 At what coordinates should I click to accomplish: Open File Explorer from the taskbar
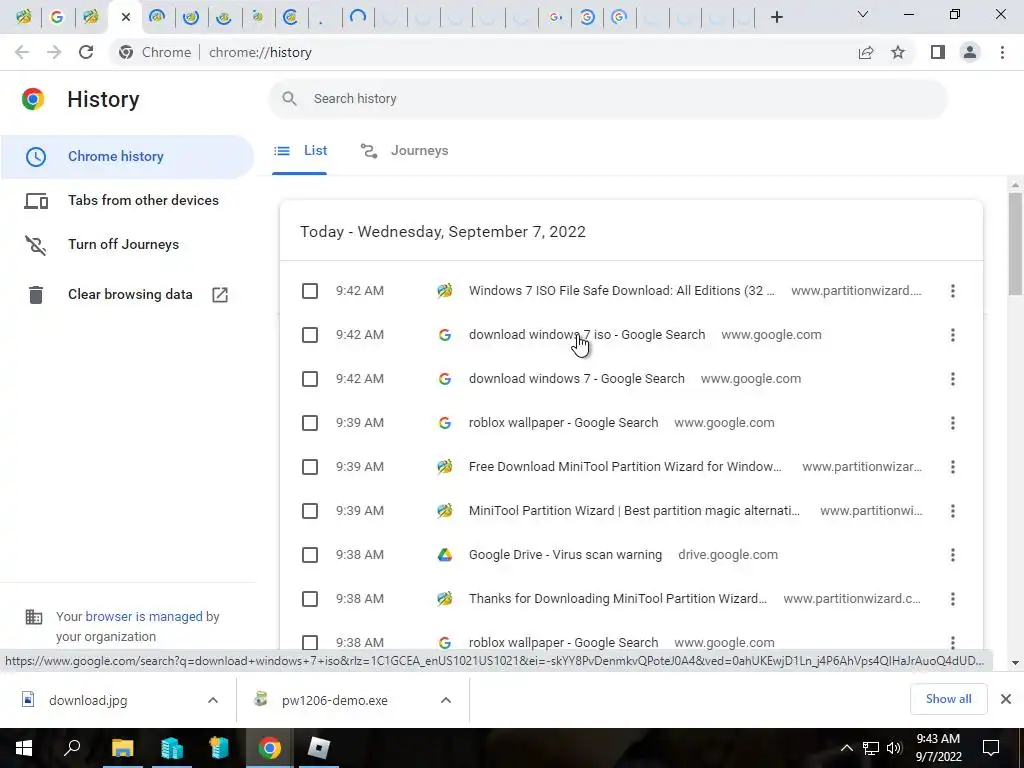point(122,748)
